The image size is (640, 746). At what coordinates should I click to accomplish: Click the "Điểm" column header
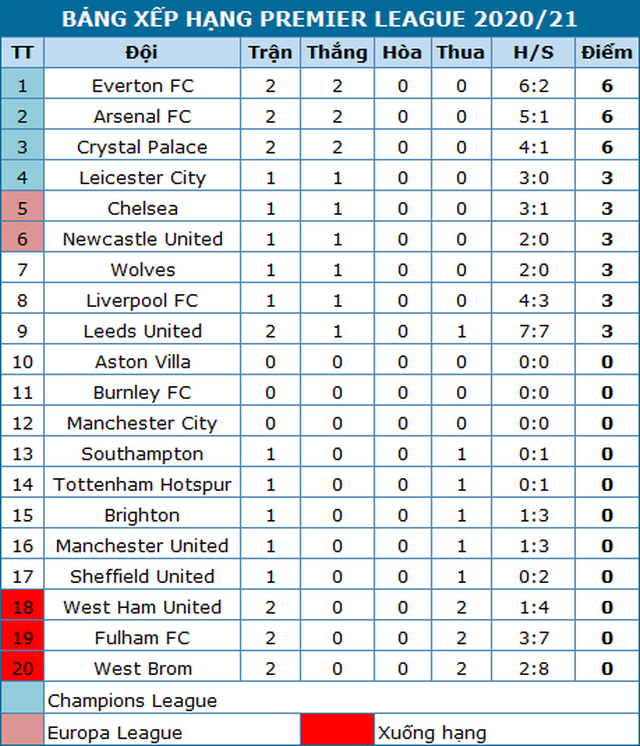(x=606, y=53)
